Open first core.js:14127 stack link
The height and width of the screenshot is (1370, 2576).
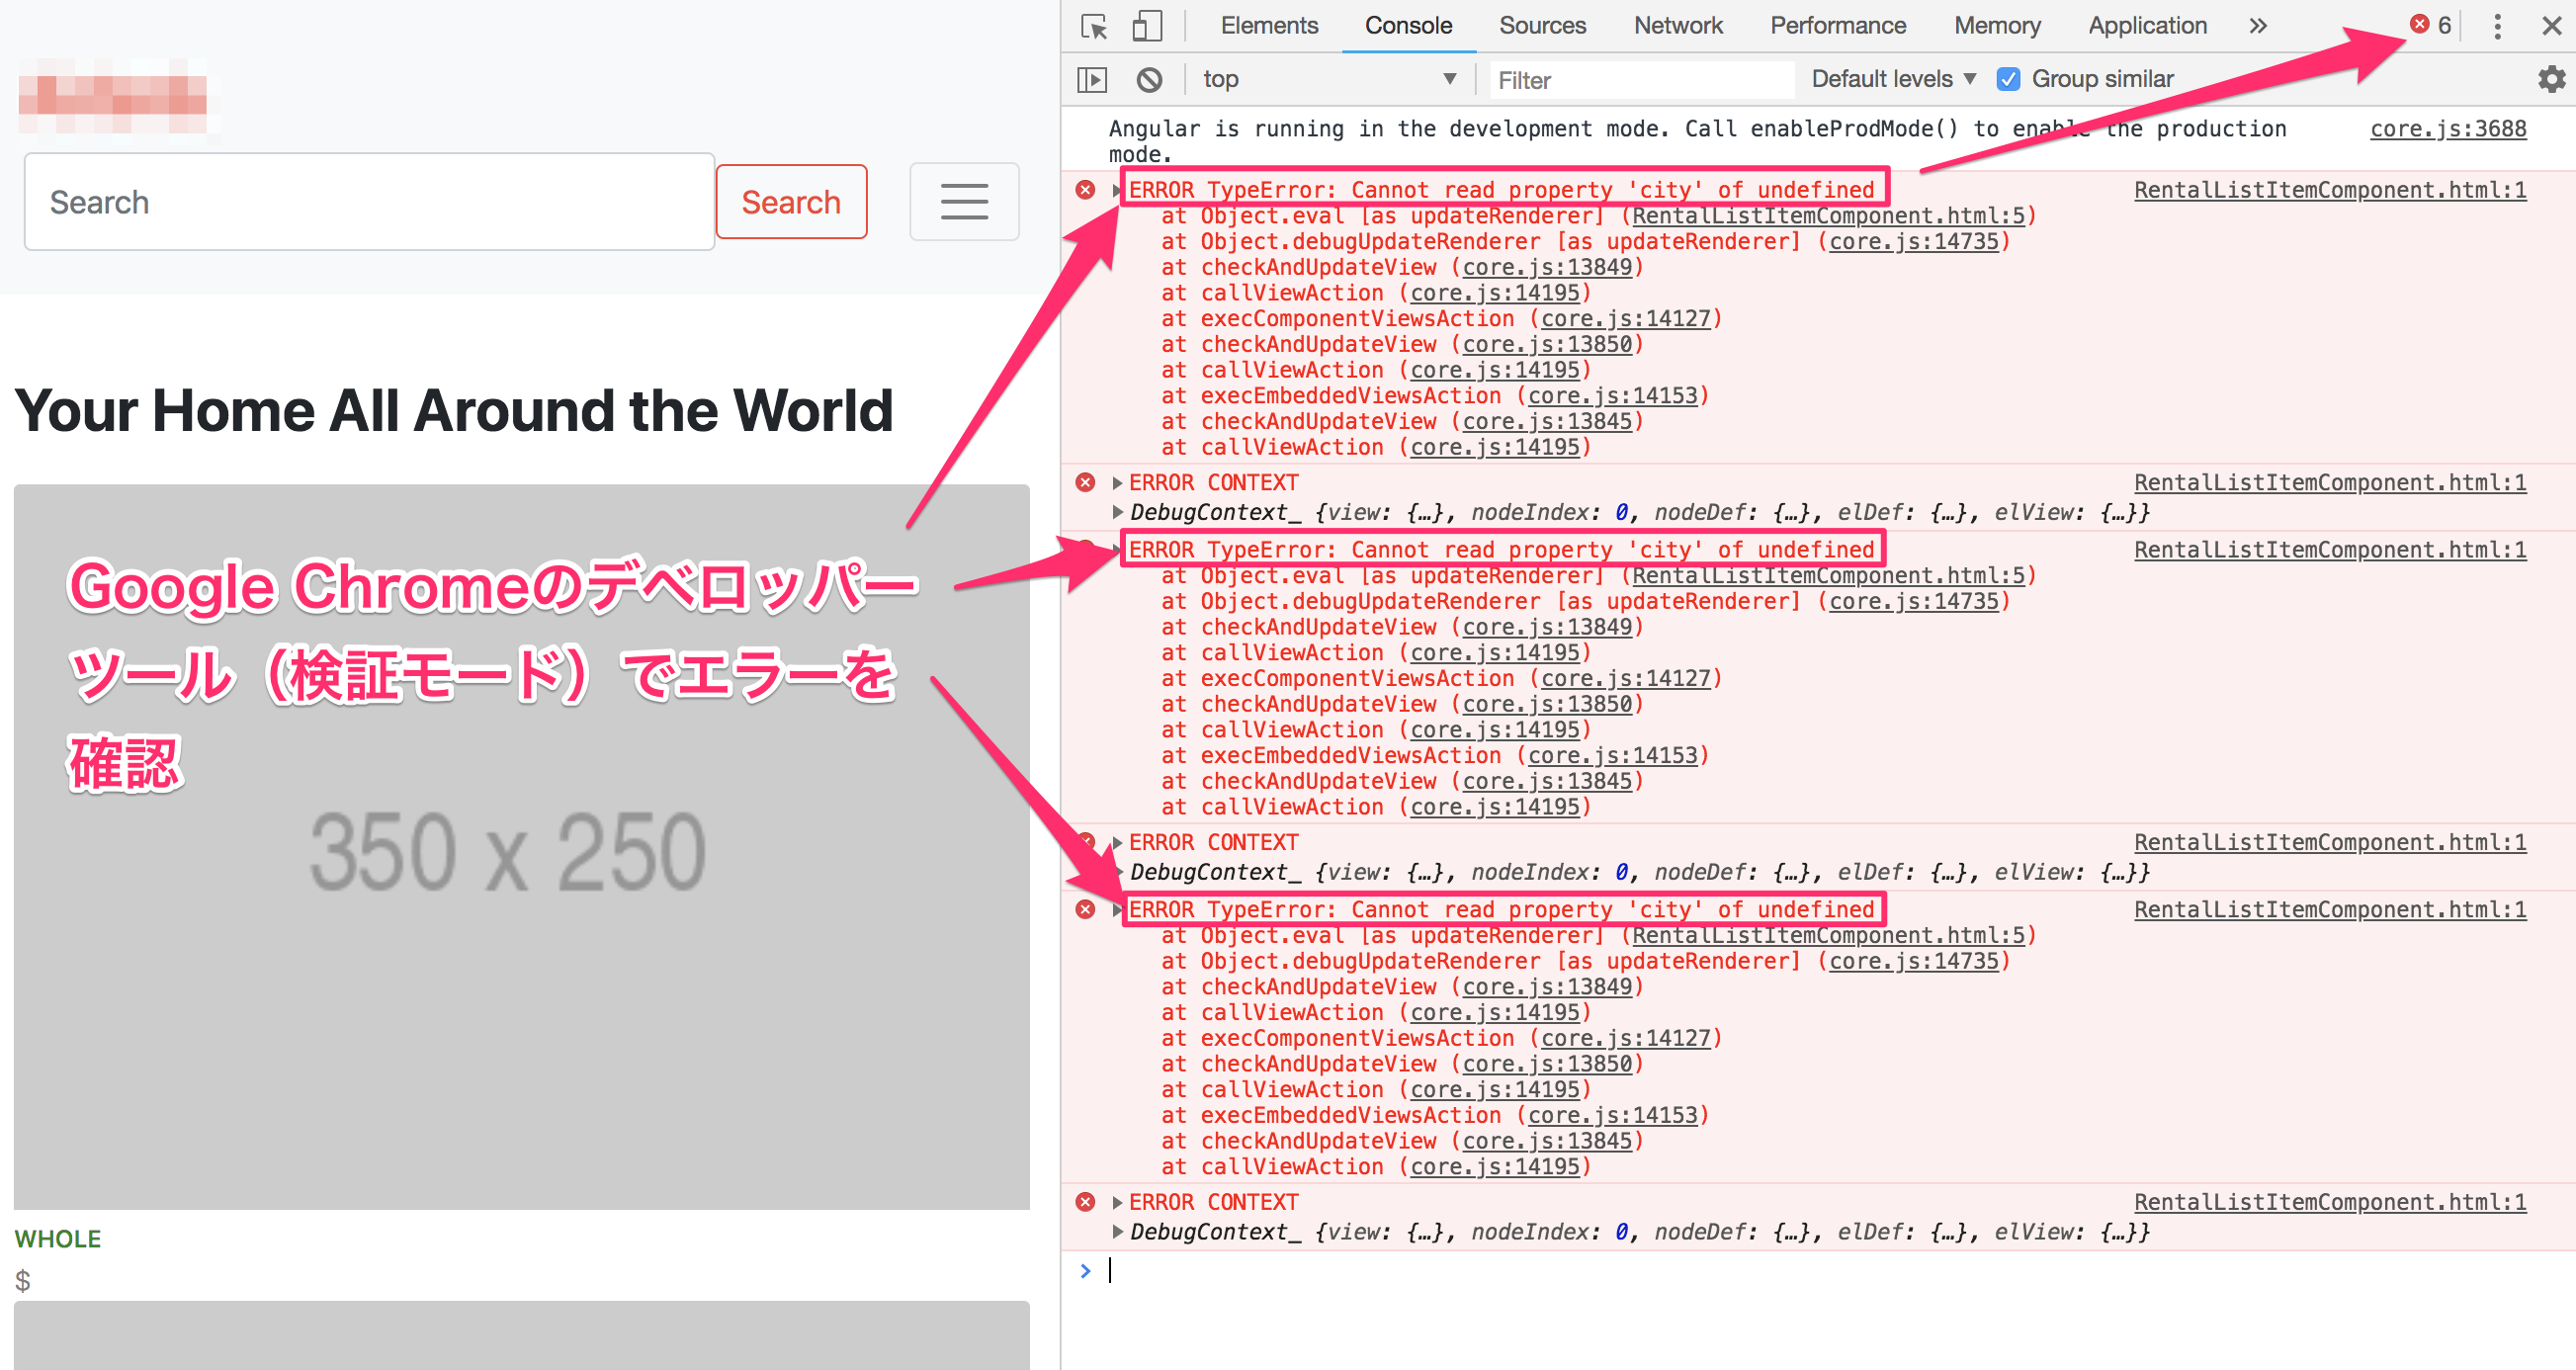click(1625, 319)
